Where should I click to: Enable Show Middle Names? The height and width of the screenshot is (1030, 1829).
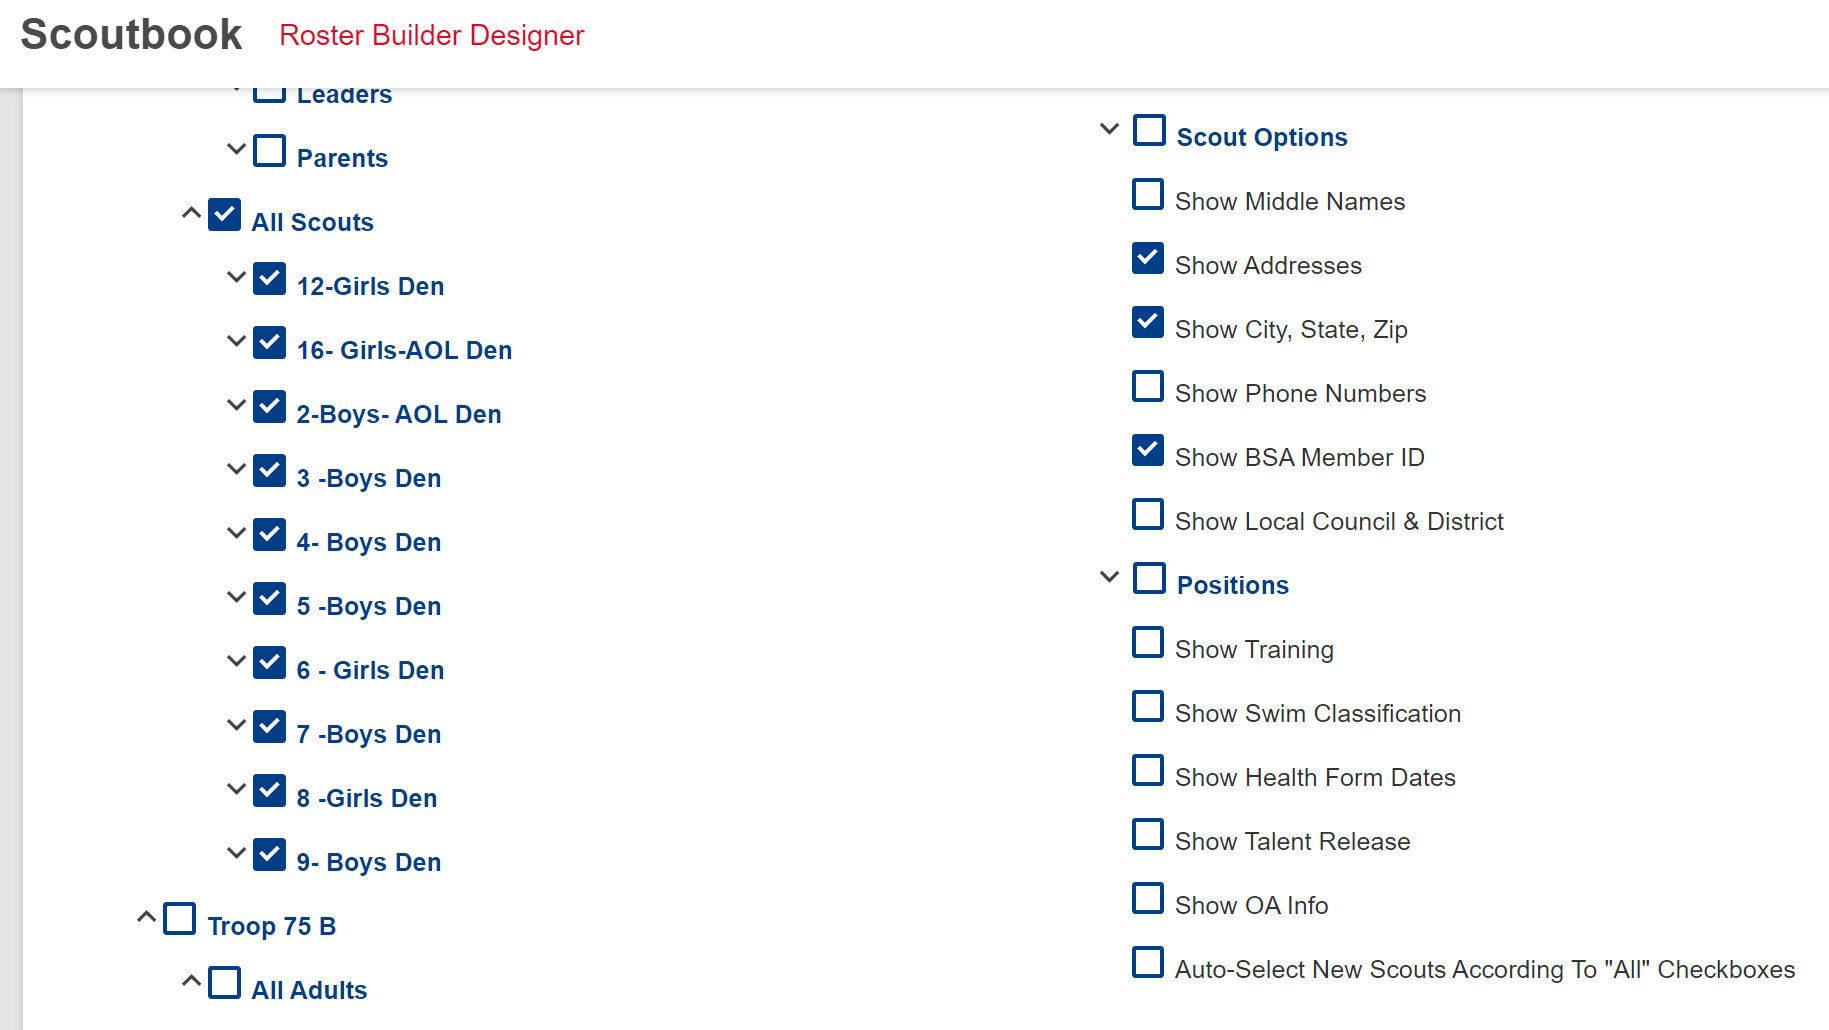(1148, 194)
